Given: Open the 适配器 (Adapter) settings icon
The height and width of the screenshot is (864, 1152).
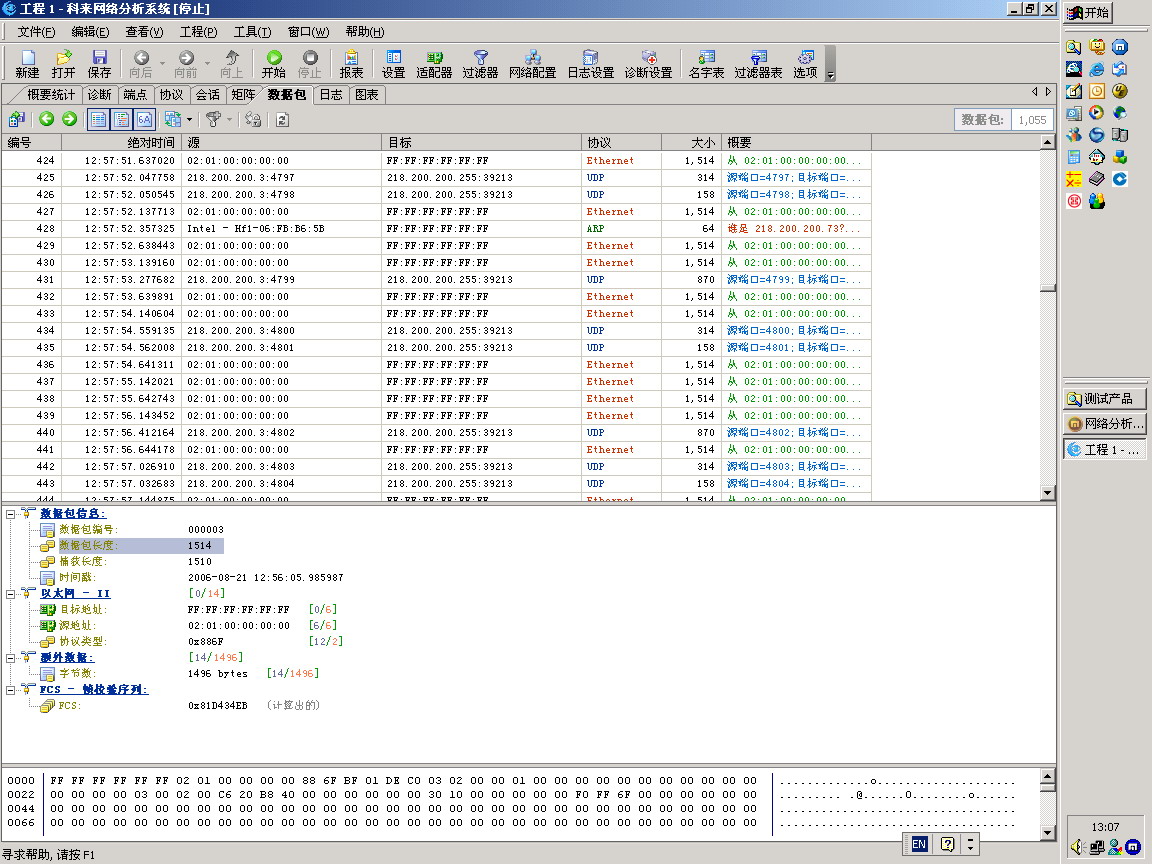Looking at the screenshot, I should pyautogui.click(x=434, y=64).
